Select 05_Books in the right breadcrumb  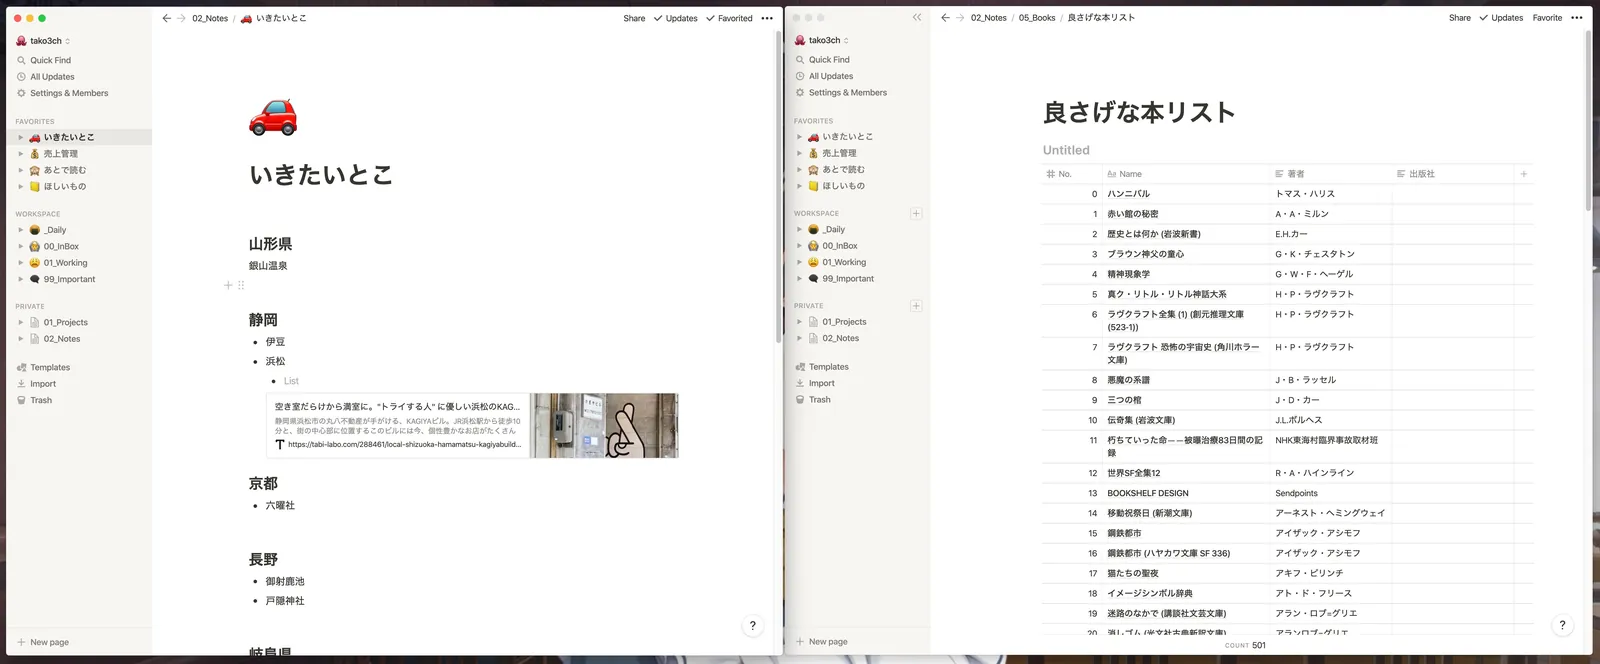click(1036, 18)
